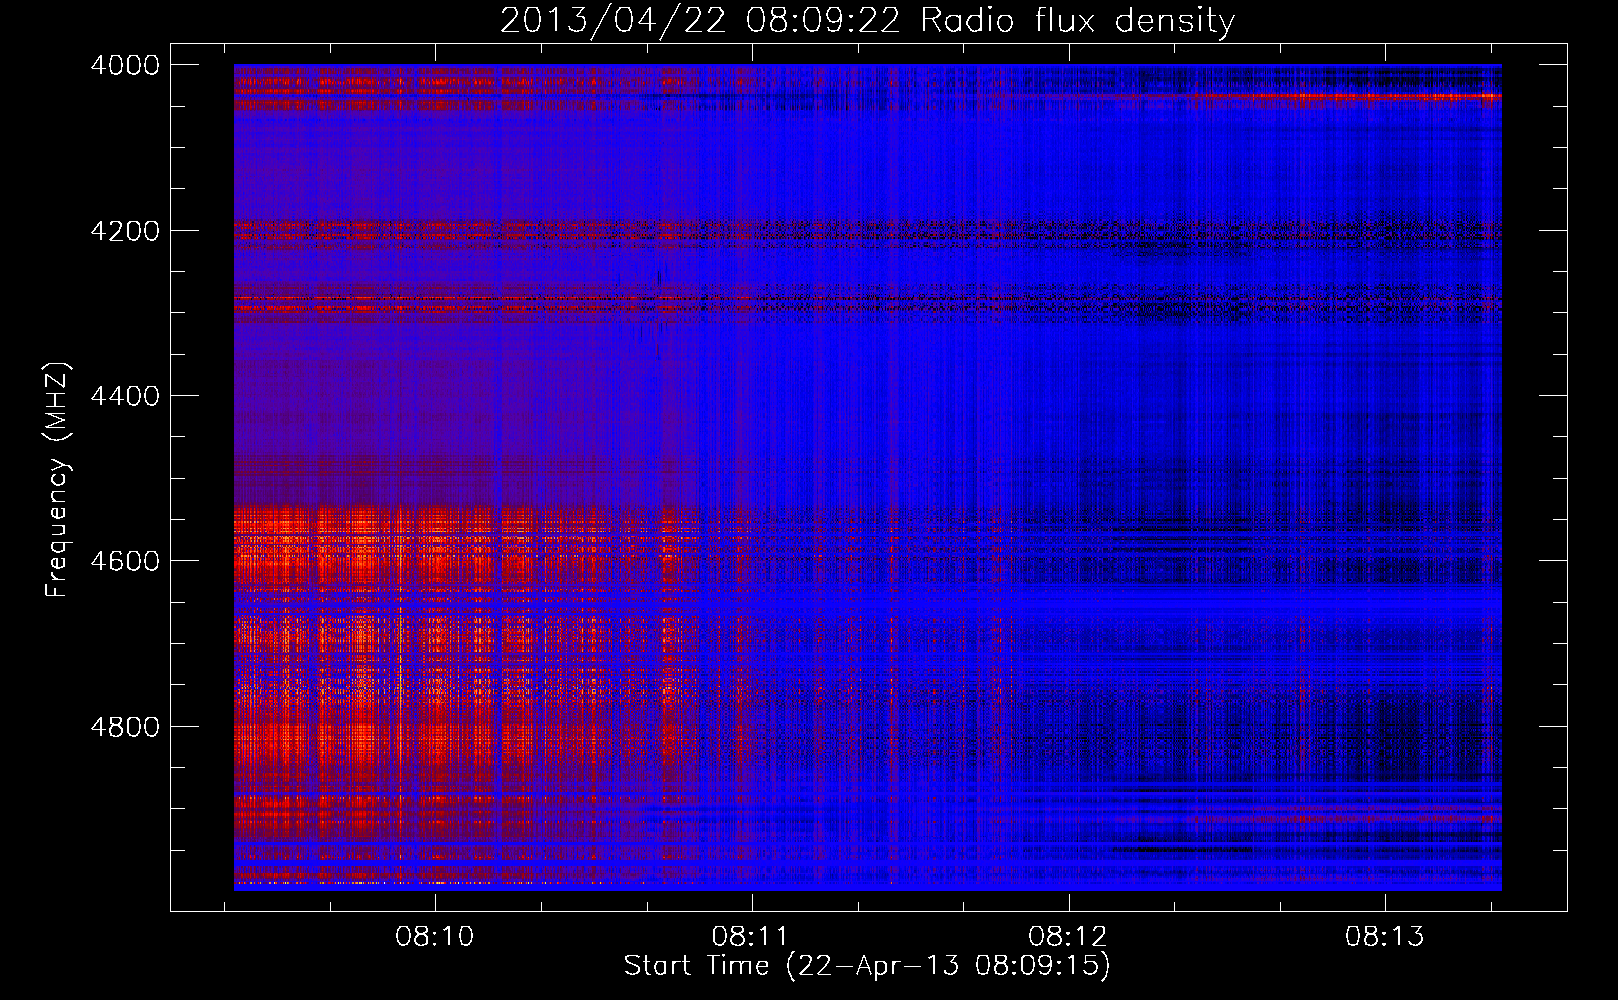Click the 4800 frequency axis label
The height and width of the screenshot is (1000, 1618).
[125, 727]
